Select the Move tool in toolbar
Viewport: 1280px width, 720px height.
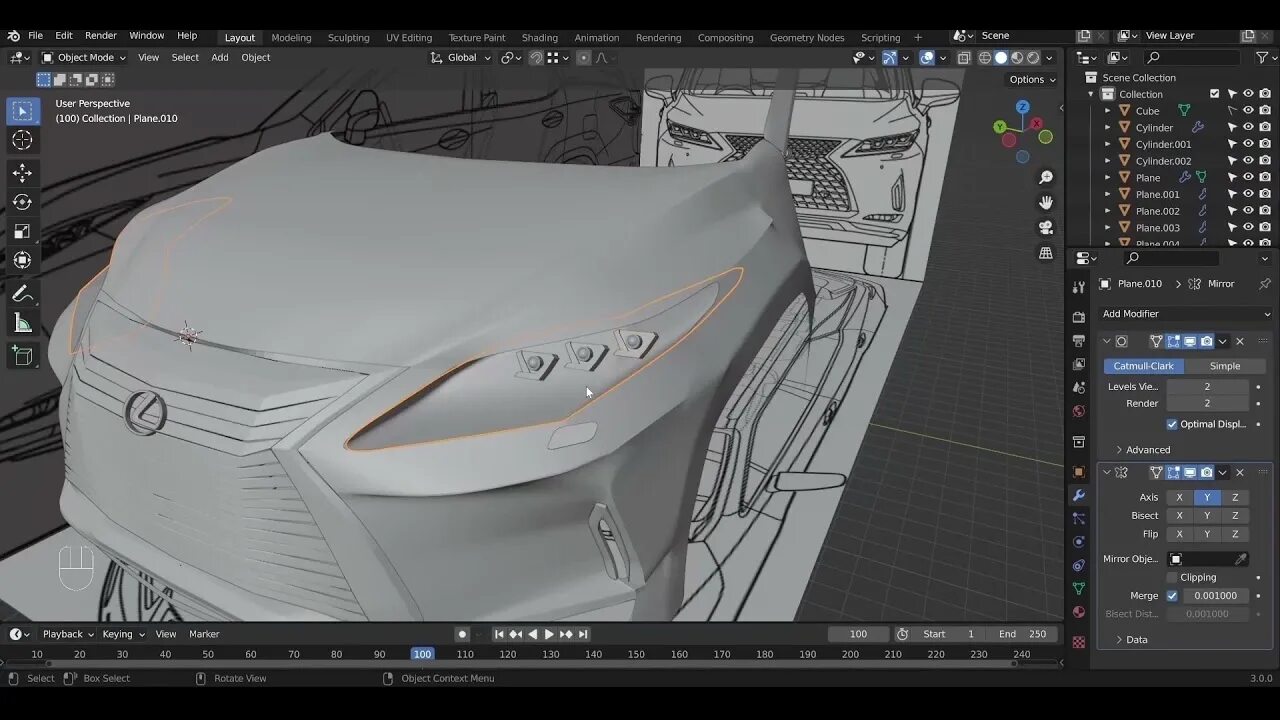coord(22,173)
